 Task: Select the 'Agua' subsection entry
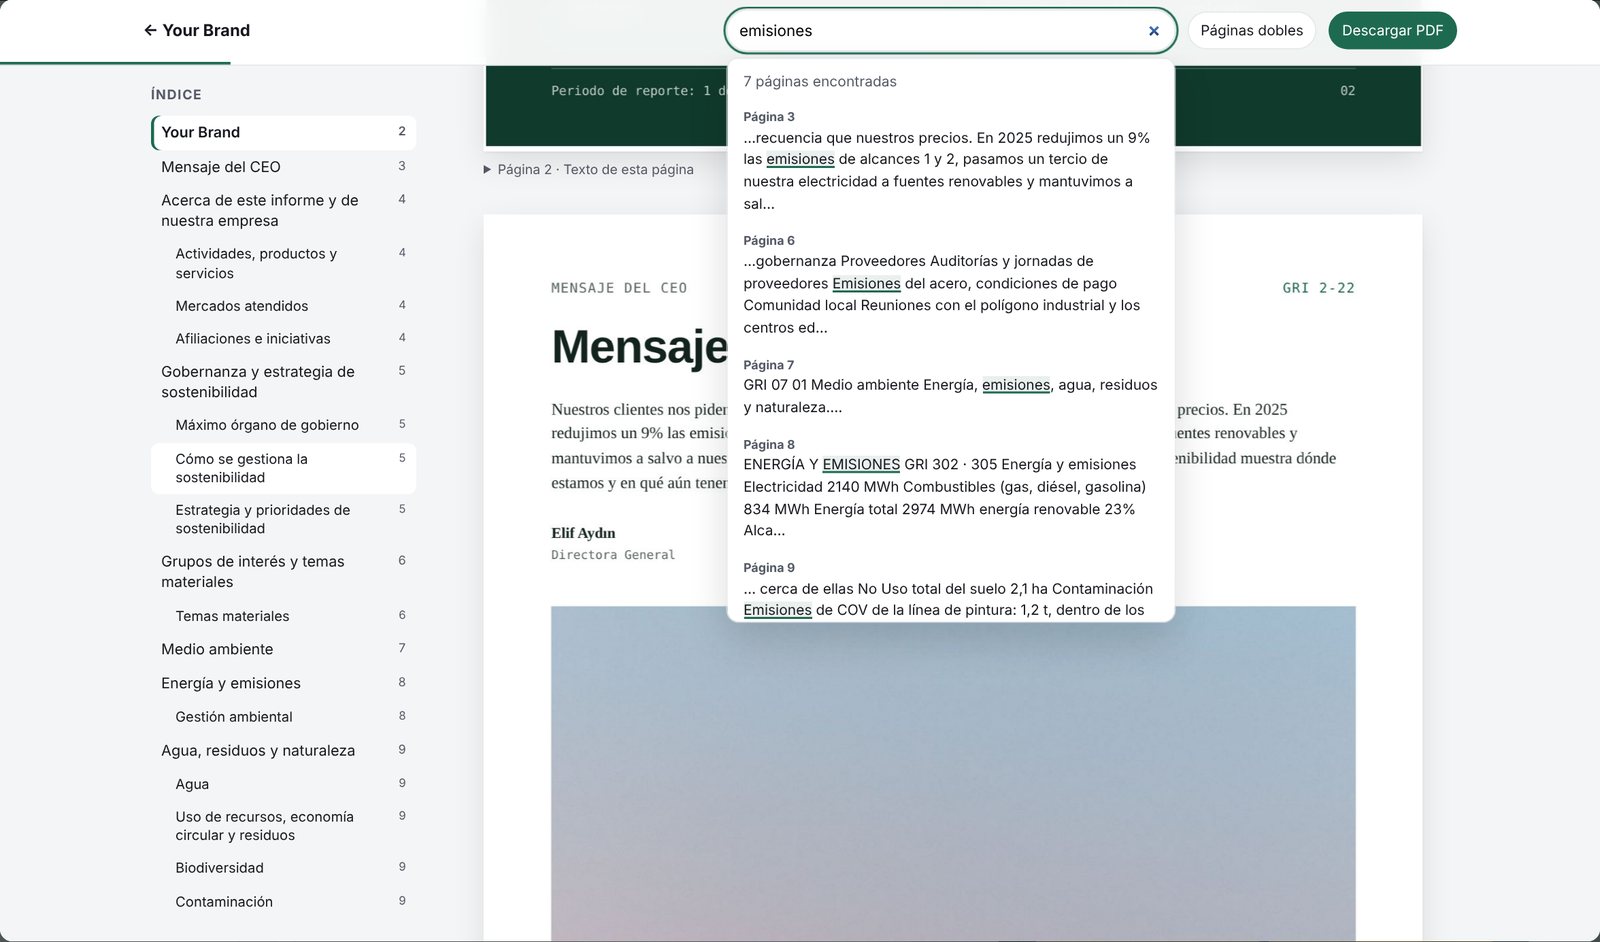[x=283, y=784]
